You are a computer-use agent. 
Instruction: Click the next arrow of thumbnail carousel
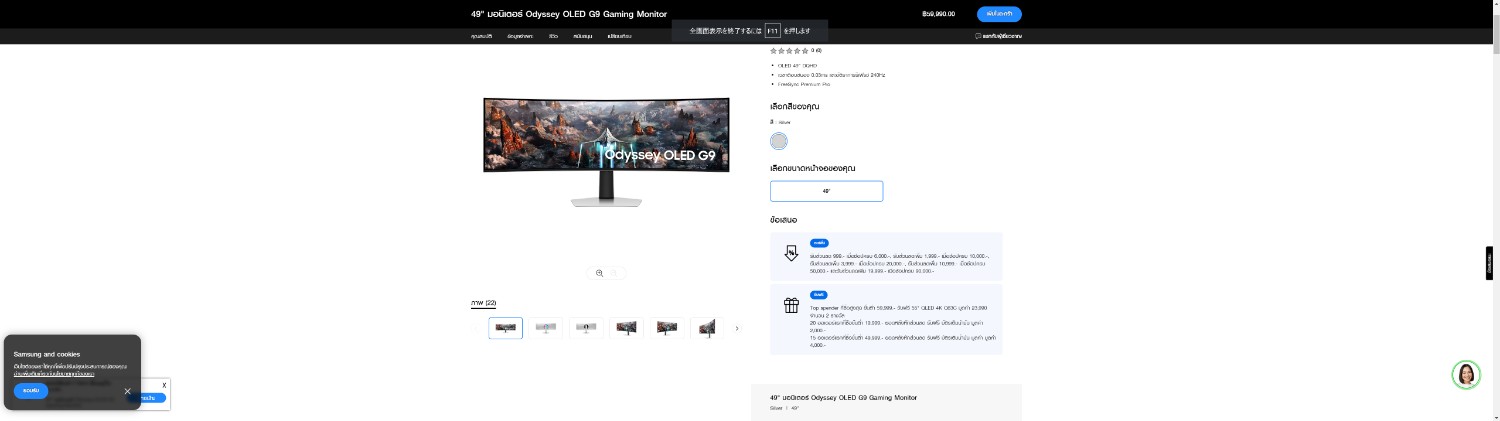[737, 328]
